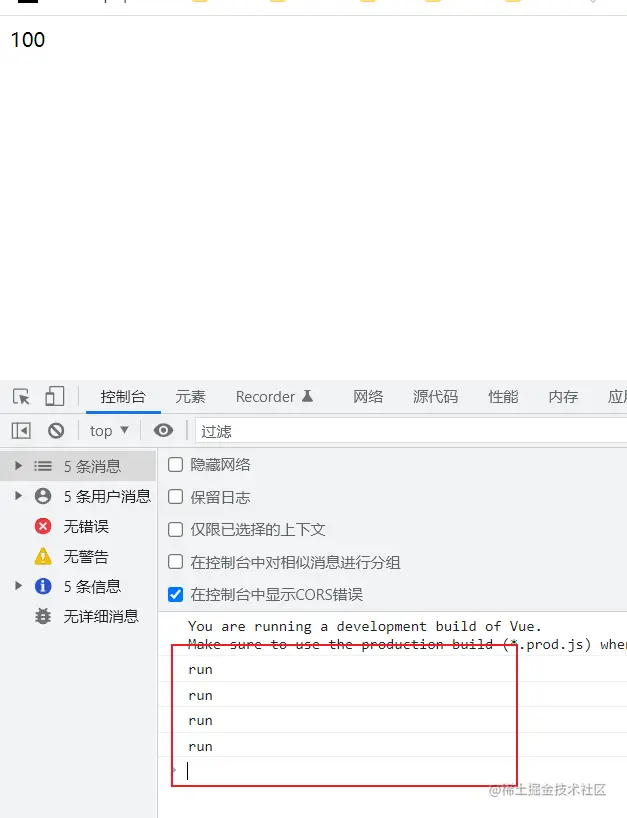Switch to the 元素 tab
This screenshot has height=818, width=627.
coord(190,397)
